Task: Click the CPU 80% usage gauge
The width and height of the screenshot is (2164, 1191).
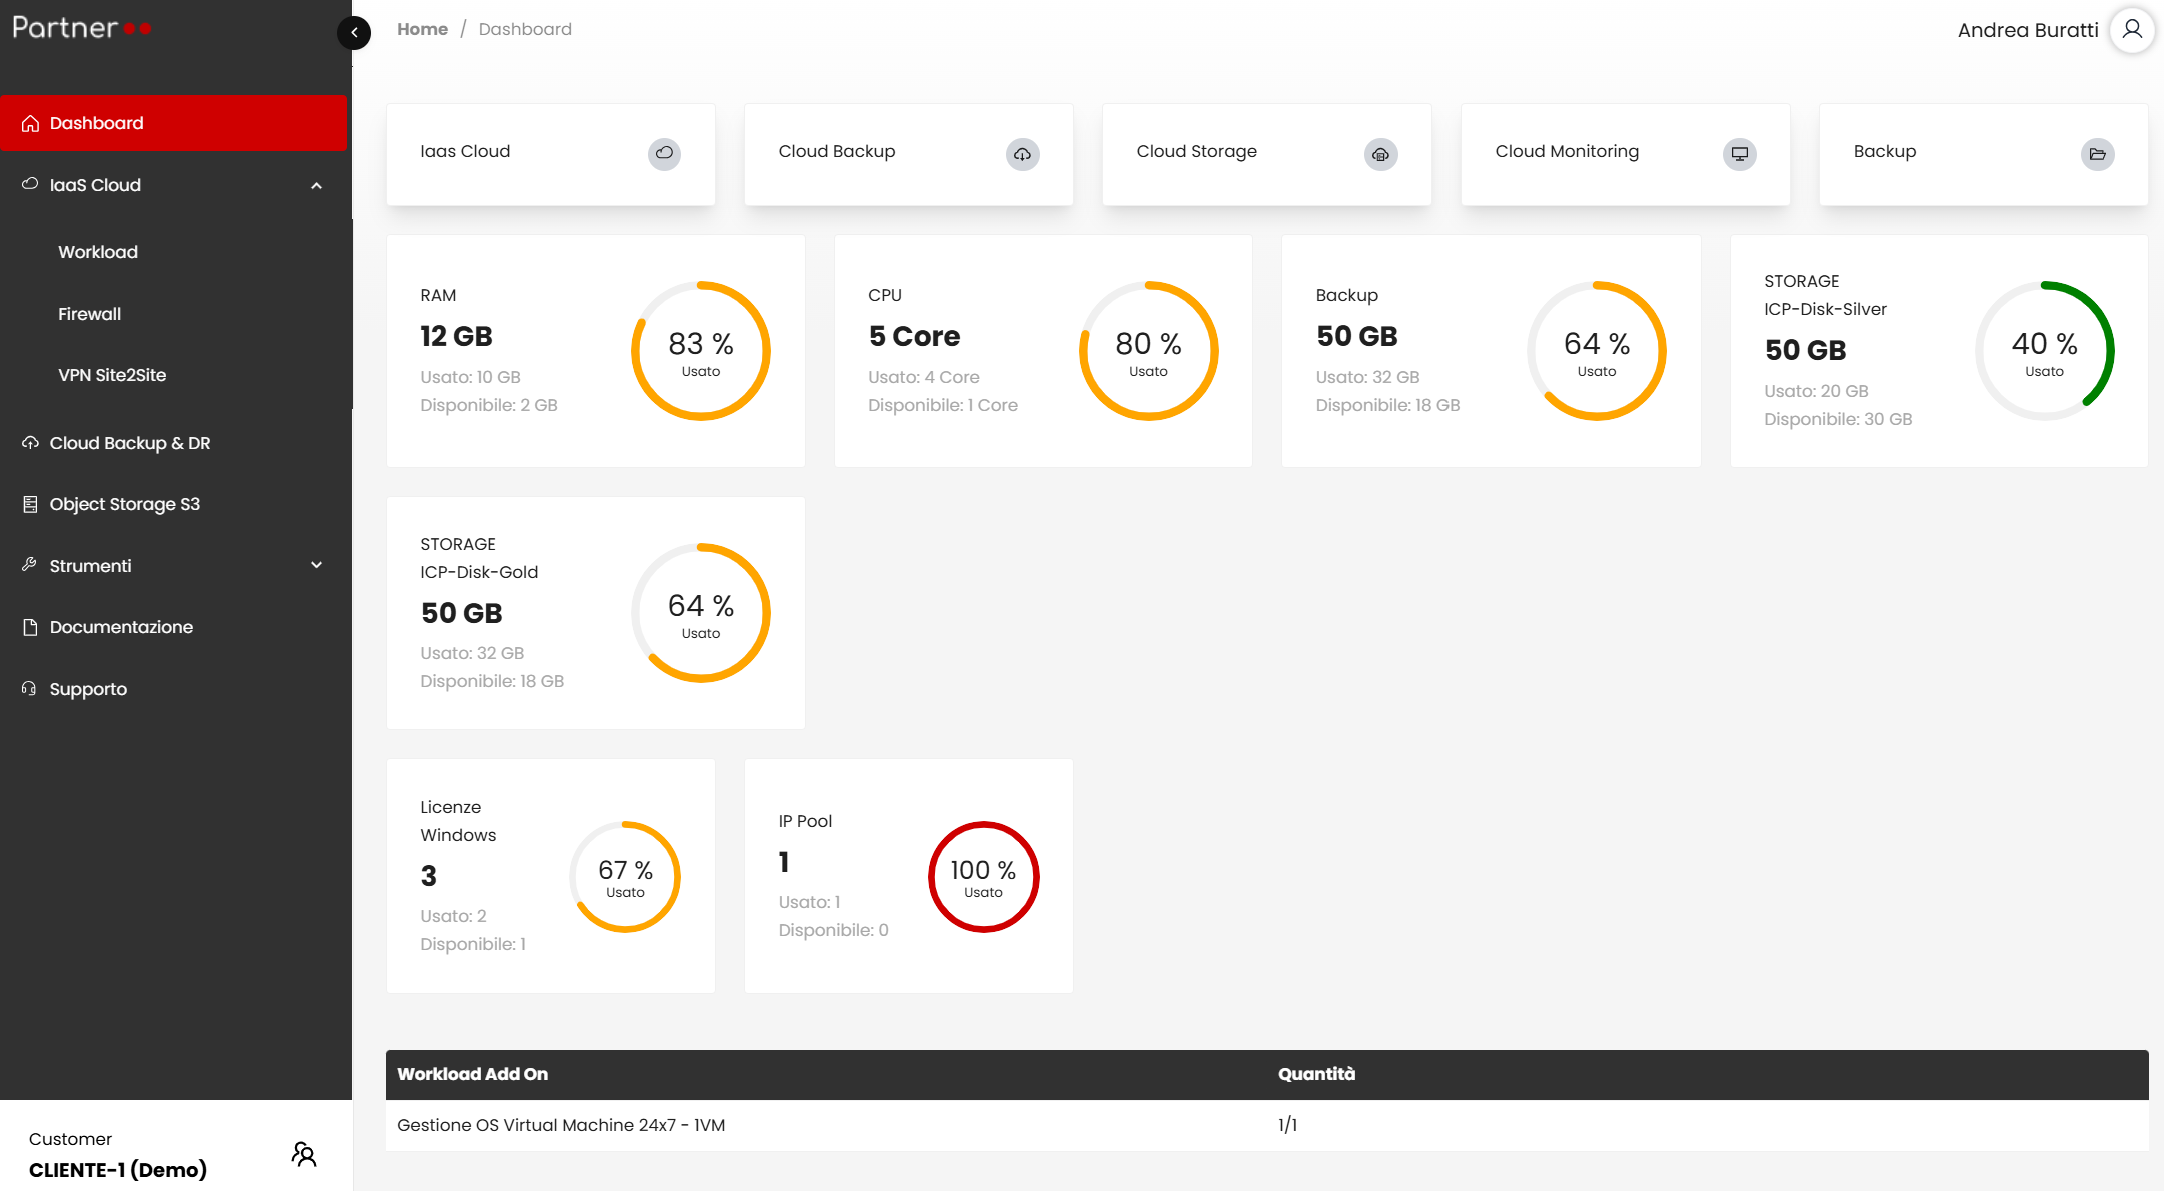Action: [1149, 351]
